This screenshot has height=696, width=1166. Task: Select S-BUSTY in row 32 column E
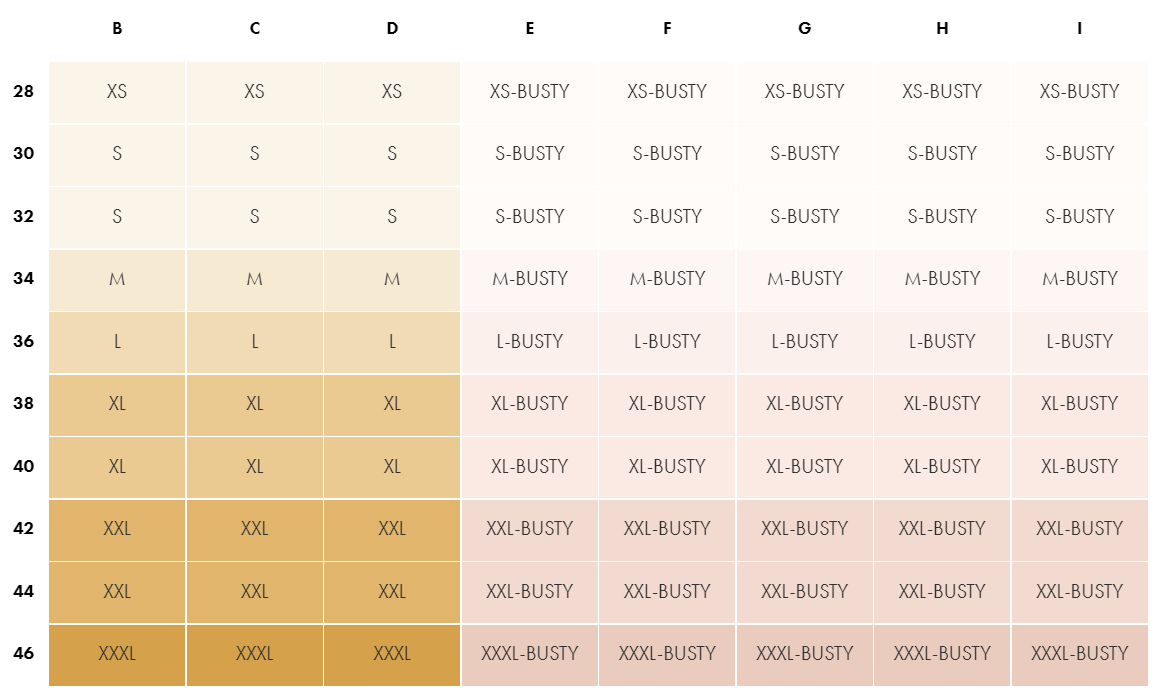tap(529, 217)
